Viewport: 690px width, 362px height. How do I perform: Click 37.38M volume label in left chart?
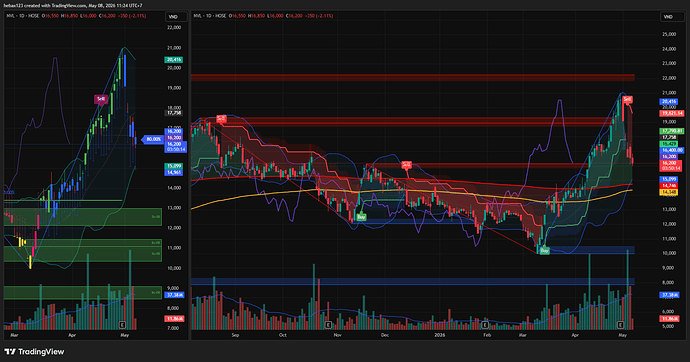tap(174, 295)
